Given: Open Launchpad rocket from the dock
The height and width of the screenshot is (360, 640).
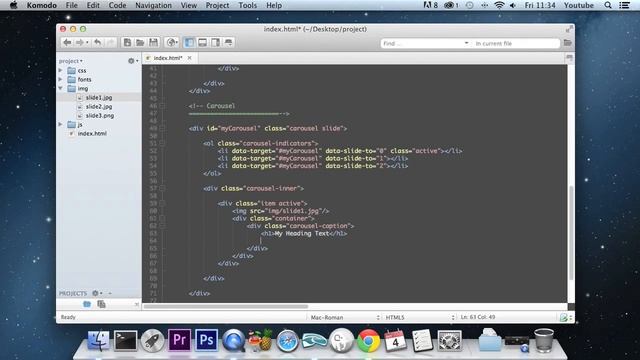Looking at the screenshot, I should click(152, 340).
